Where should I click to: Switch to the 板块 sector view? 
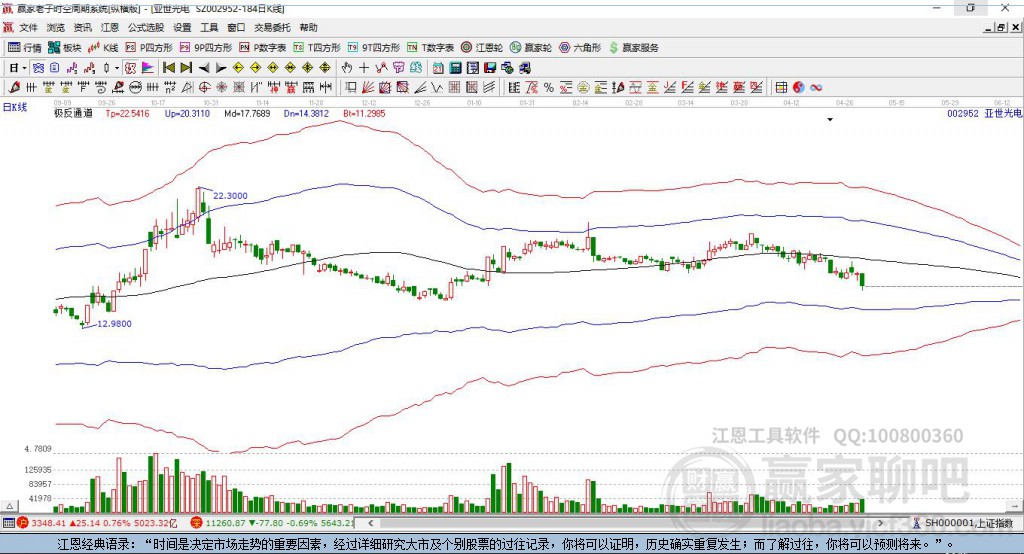pyautogui.click(x=65, y=48)
